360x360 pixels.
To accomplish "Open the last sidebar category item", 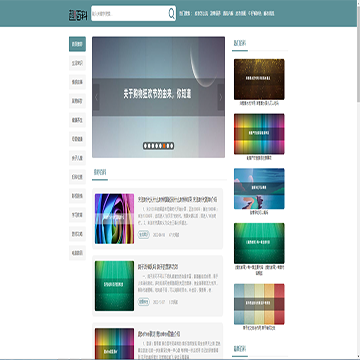I will [x=77, y=253].
